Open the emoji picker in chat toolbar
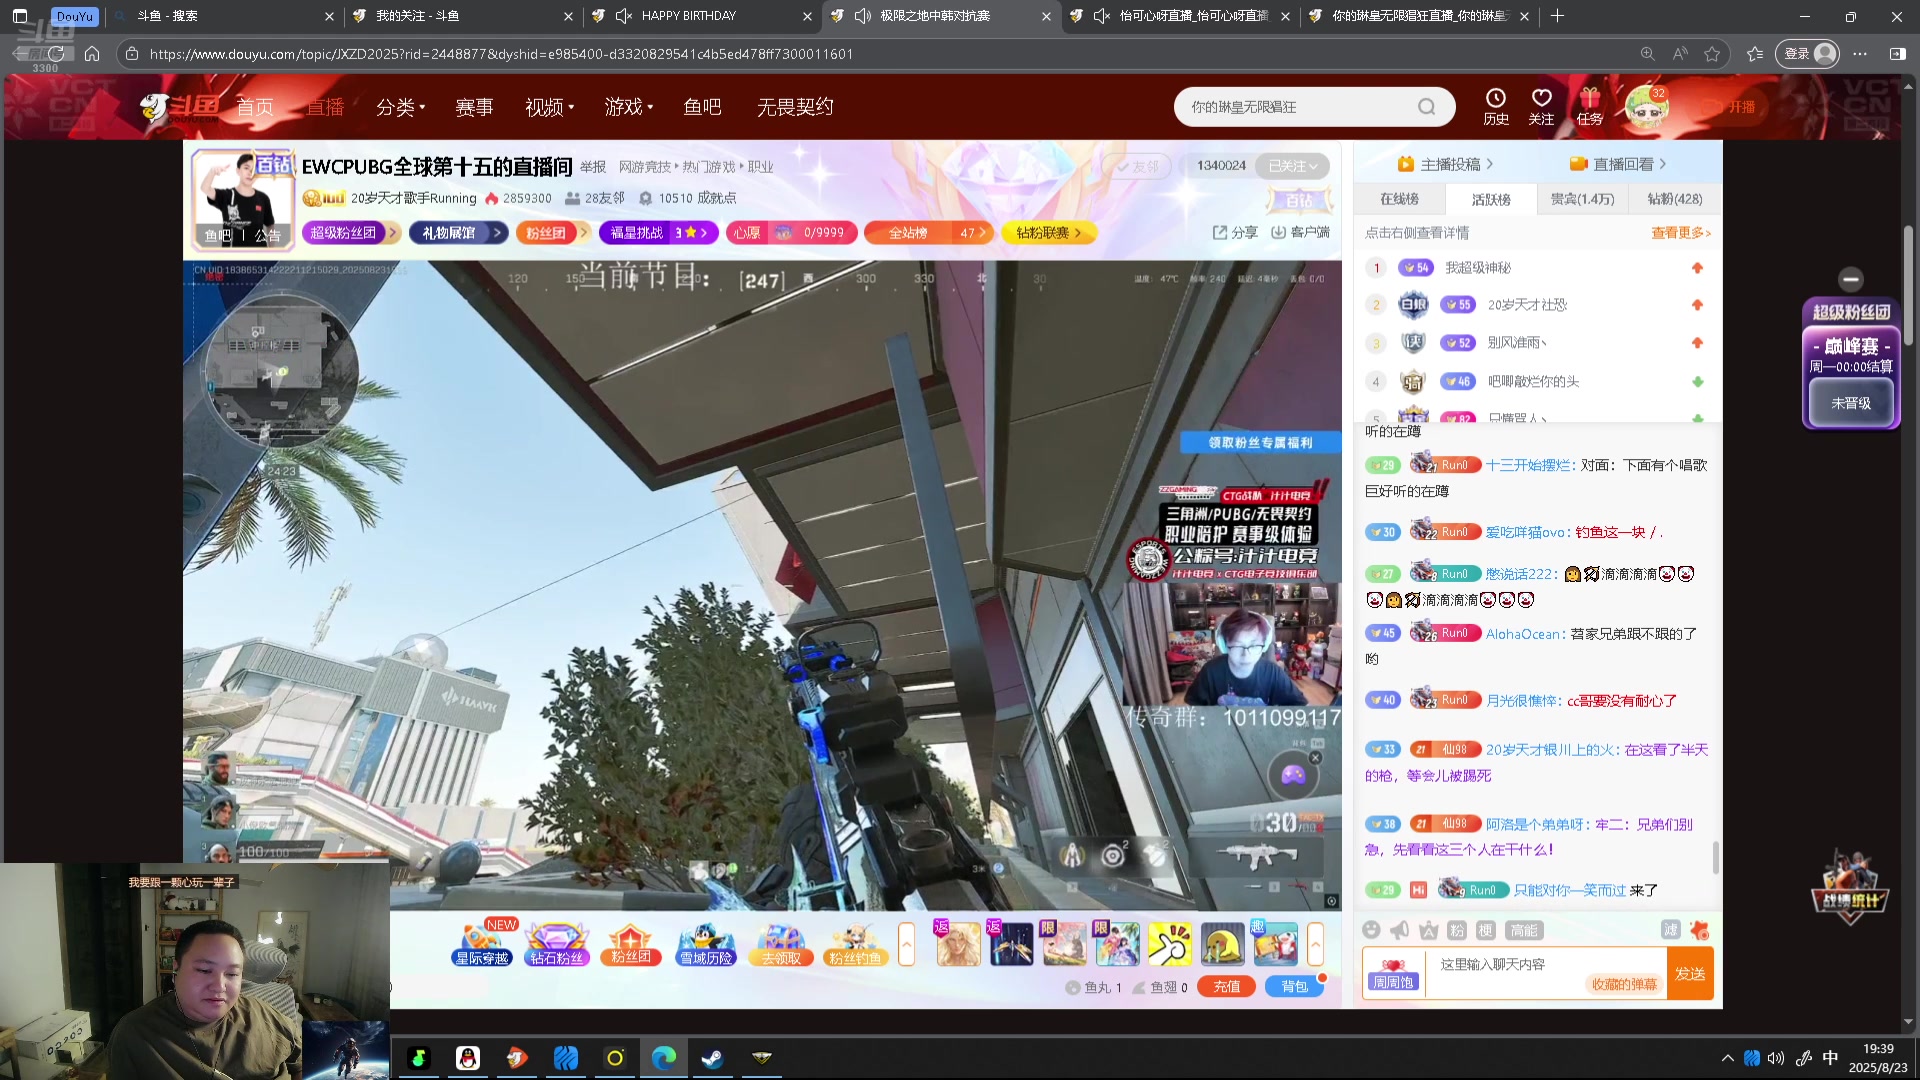 [1372, 930]
